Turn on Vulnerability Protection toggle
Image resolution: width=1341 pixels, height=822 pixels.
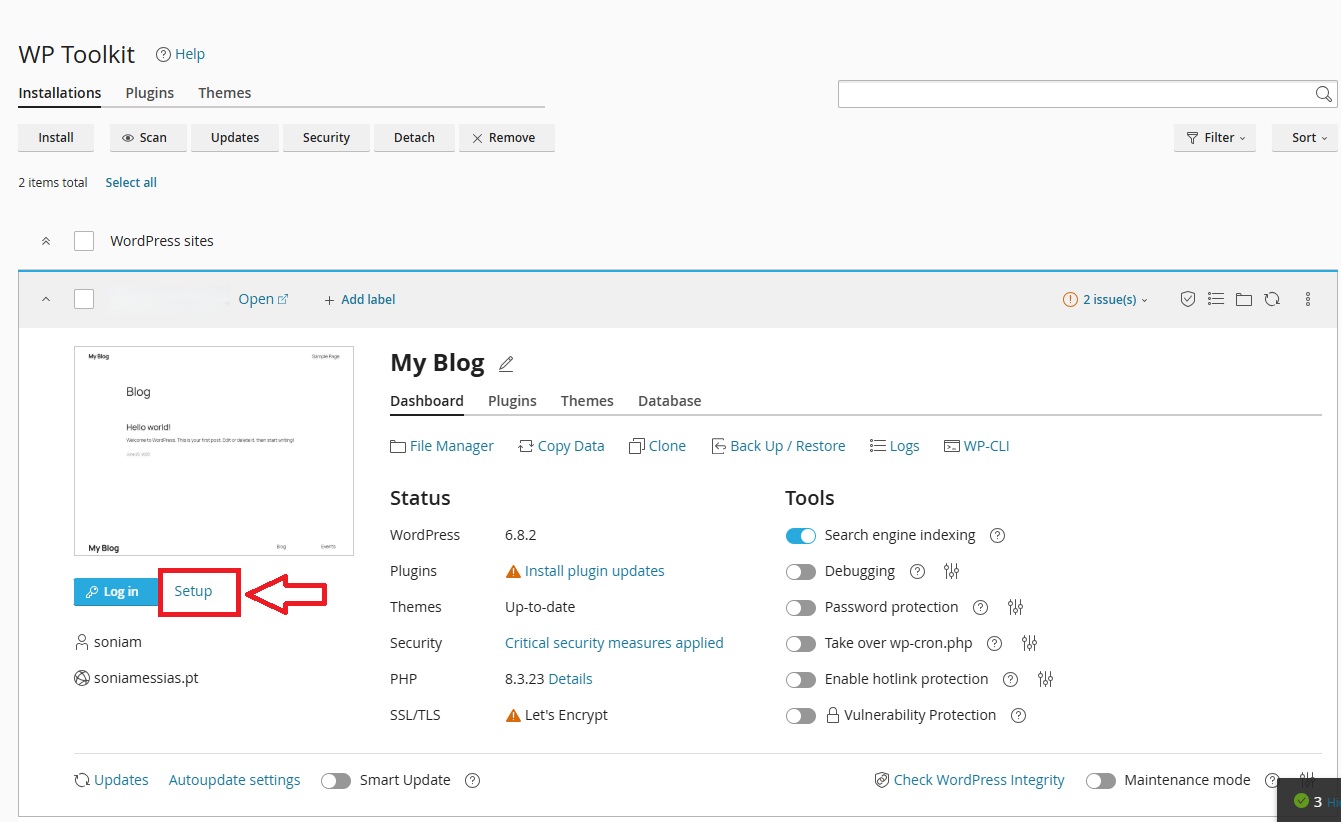tap(801, 715)
